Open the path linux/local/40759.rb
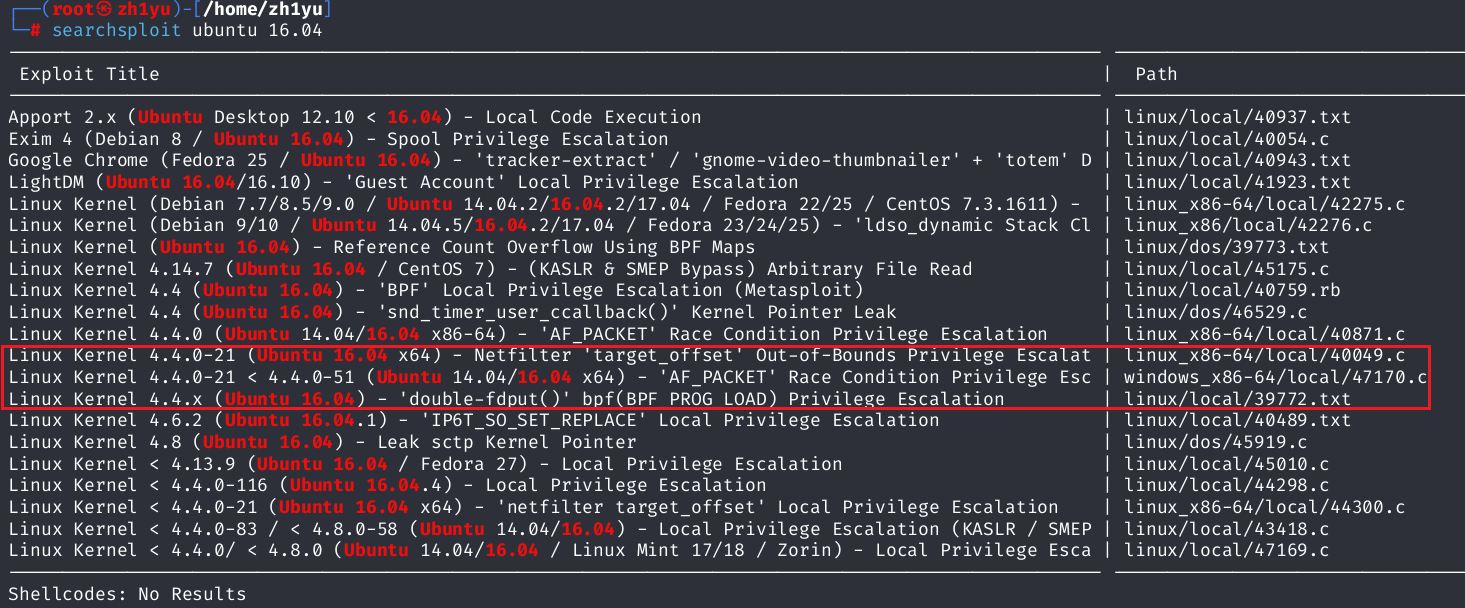 click(1232, 290)
